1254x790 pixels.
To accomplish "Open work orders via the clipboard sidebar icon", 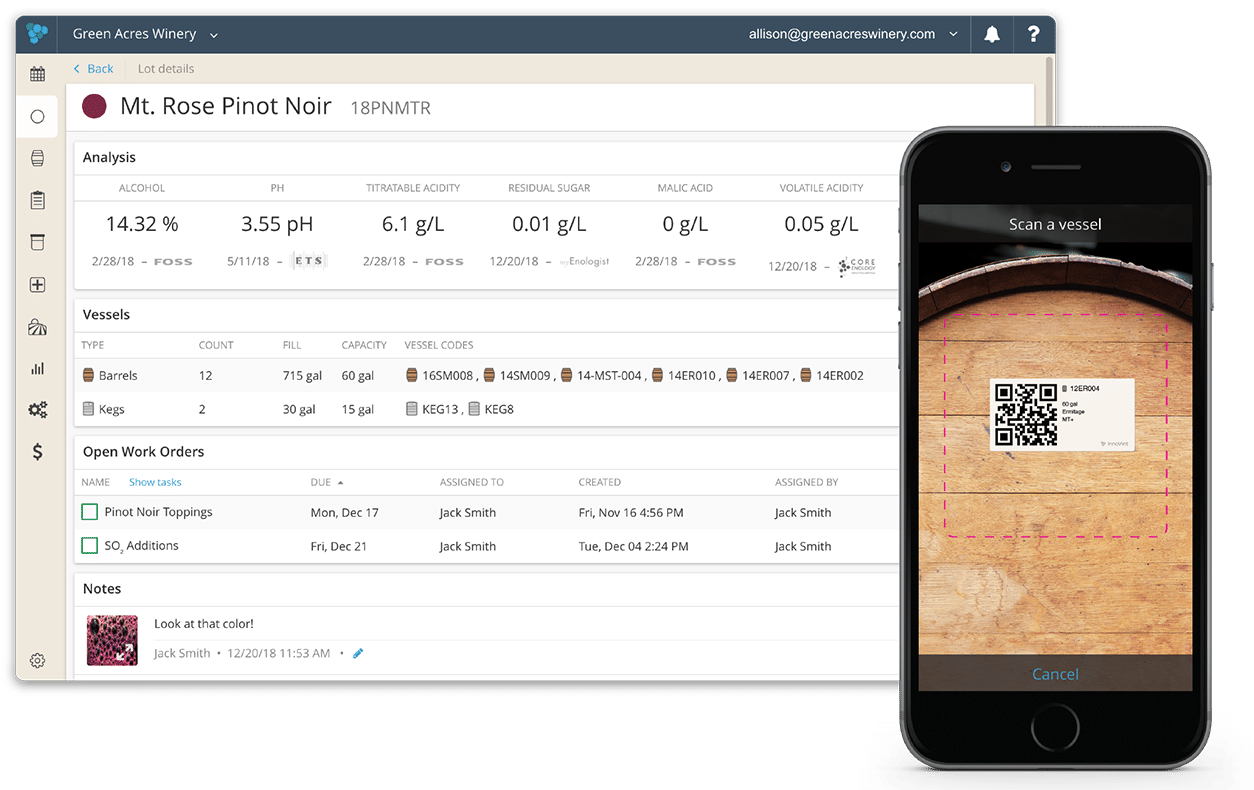I will click(37, 200).
